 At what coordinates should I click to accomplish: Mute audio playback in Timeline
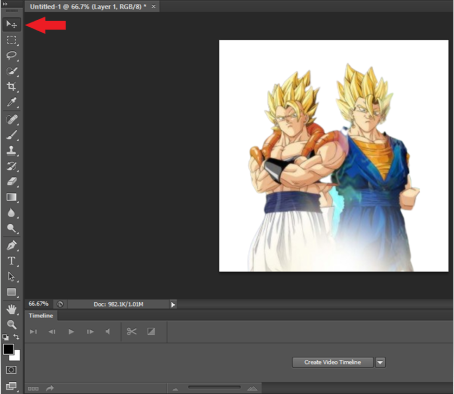click(x=108, y=332)
